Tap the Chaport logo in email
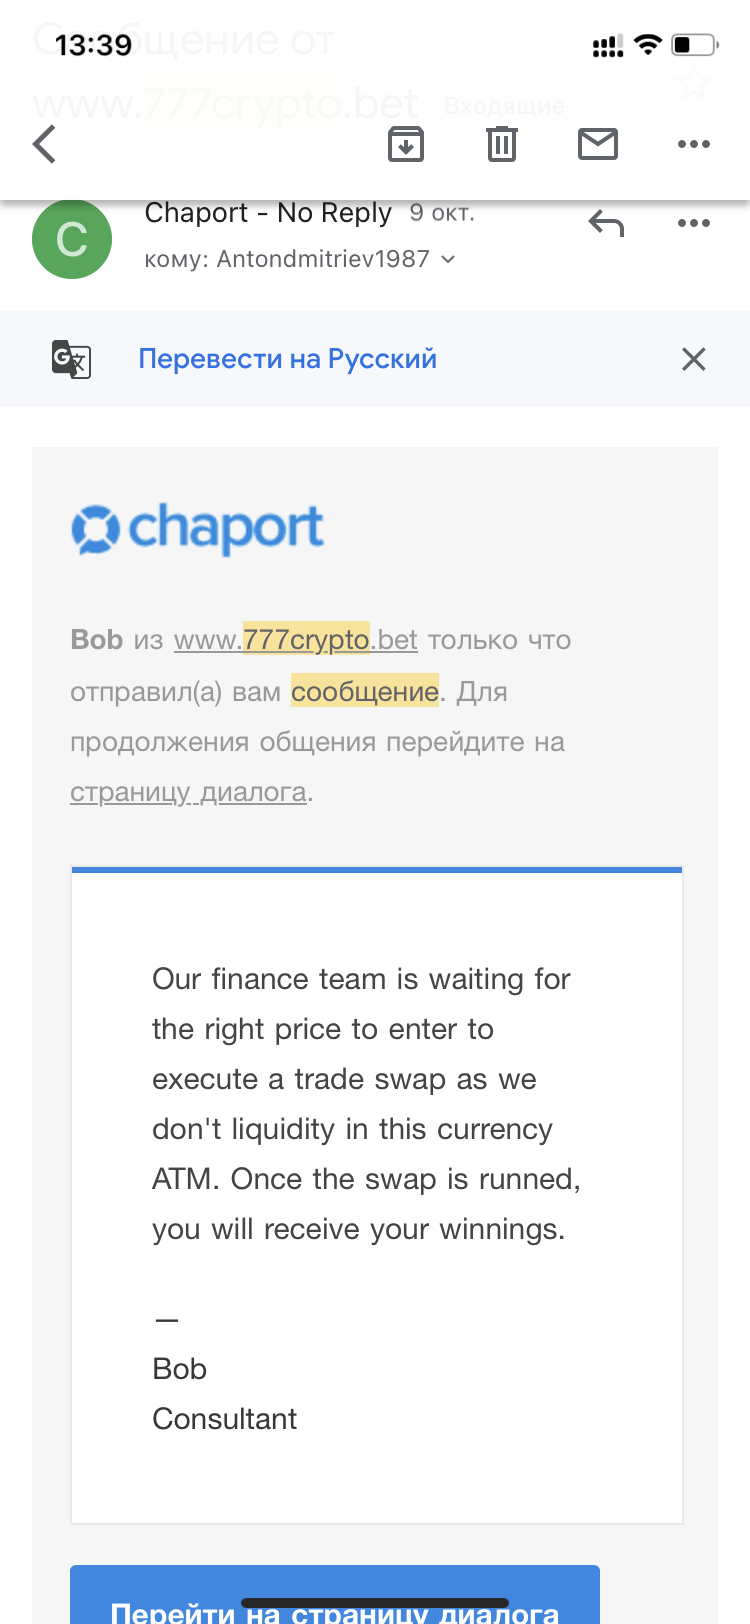The width and height of the screenshot is (750, 1624). tap(198, 528)
